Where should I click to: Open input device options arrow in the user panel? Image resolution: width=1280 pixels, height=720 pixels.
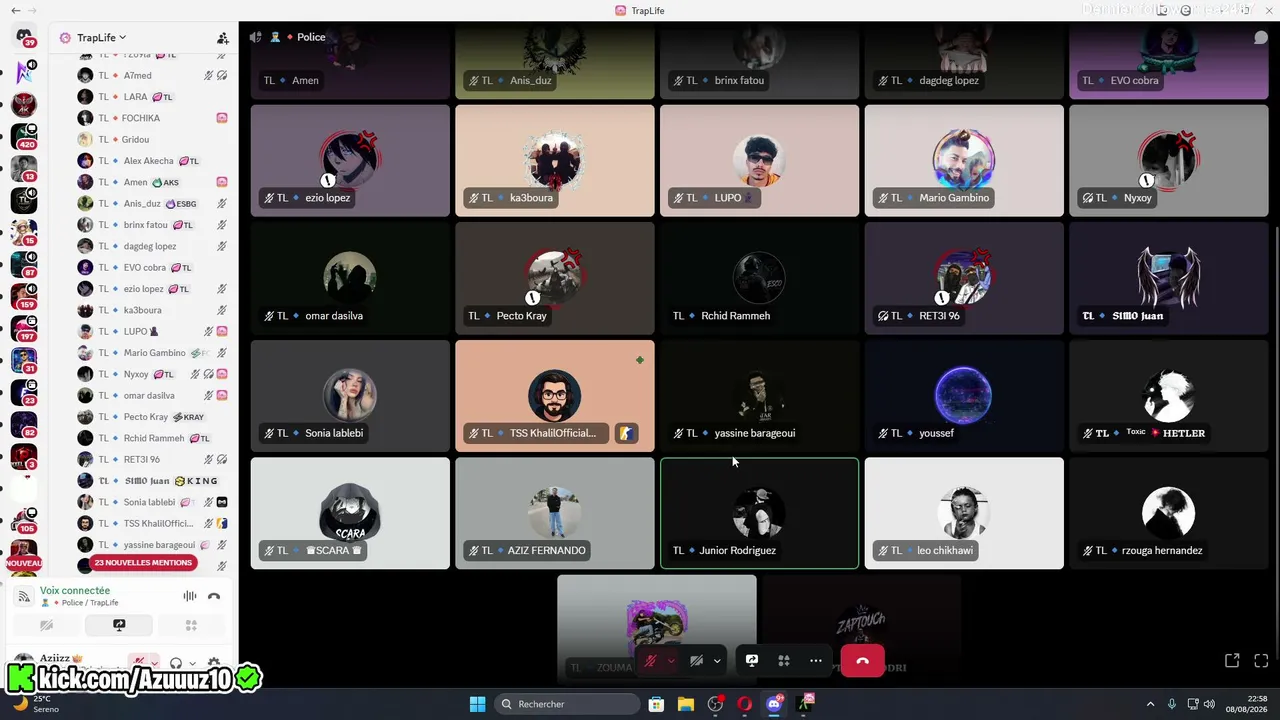(x=156, y=662)
